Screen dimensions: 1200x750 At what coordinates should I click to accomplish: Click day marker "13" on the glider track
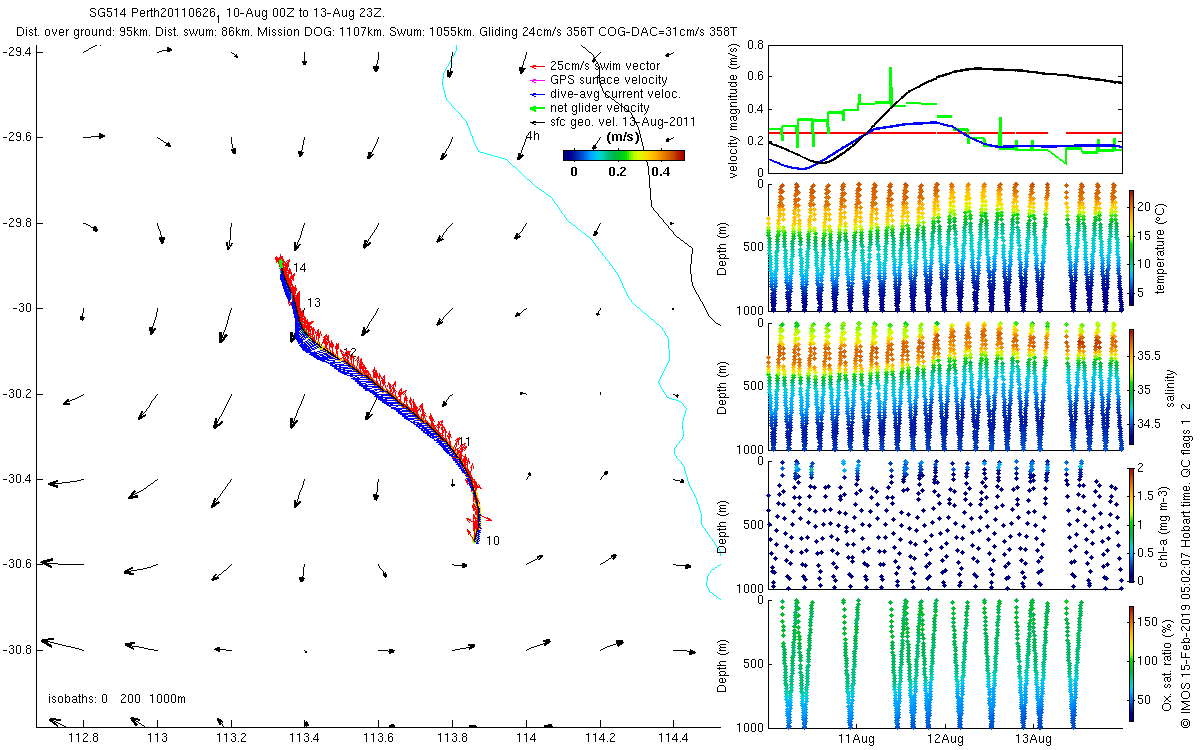tap(314, 303)
